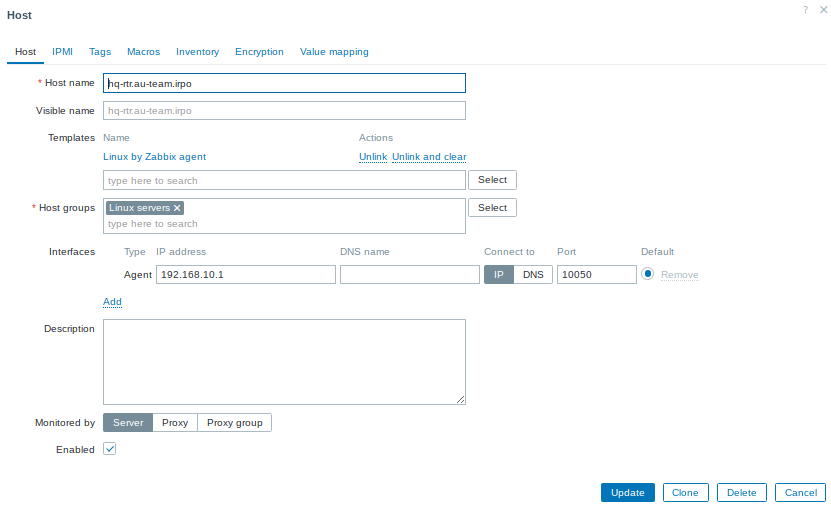
Task: Click the Update button
Action: 627,493
